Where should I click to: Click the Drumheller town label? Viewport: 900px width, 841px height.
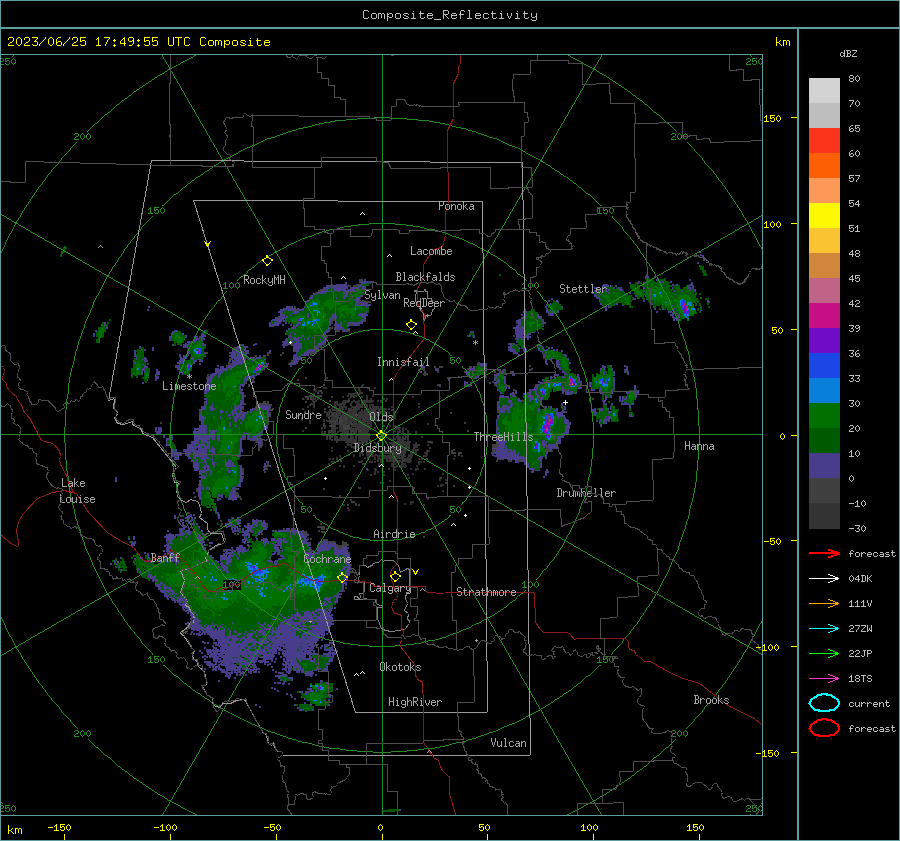[586, 493]
